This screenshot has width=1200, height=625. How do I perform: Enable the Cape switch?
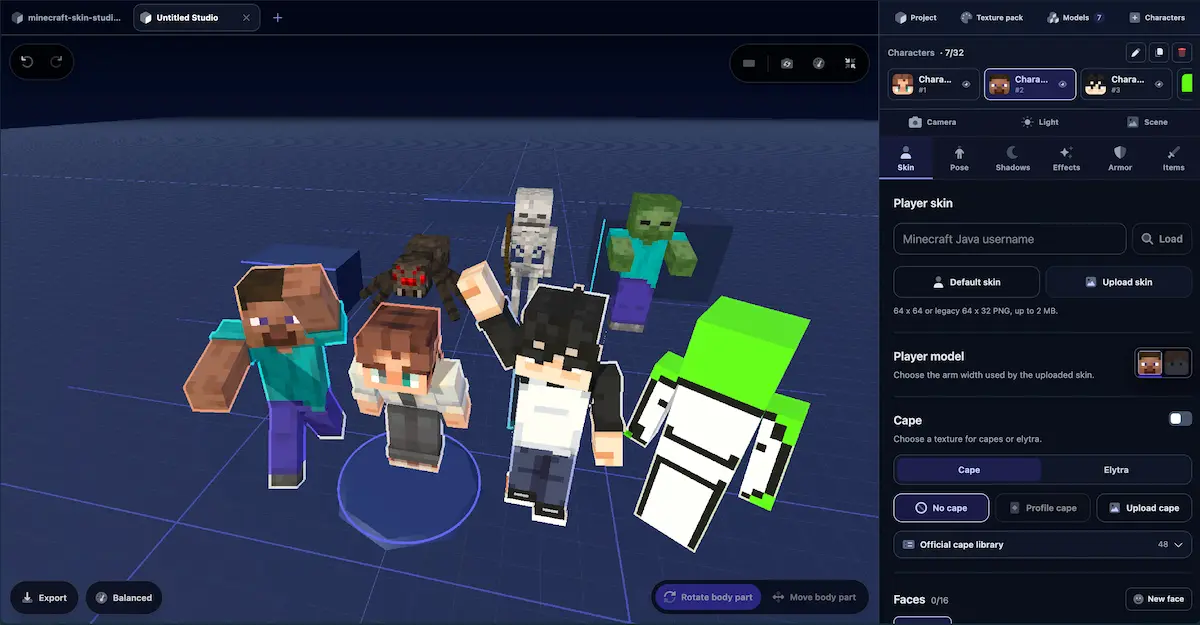point(1180,419)
